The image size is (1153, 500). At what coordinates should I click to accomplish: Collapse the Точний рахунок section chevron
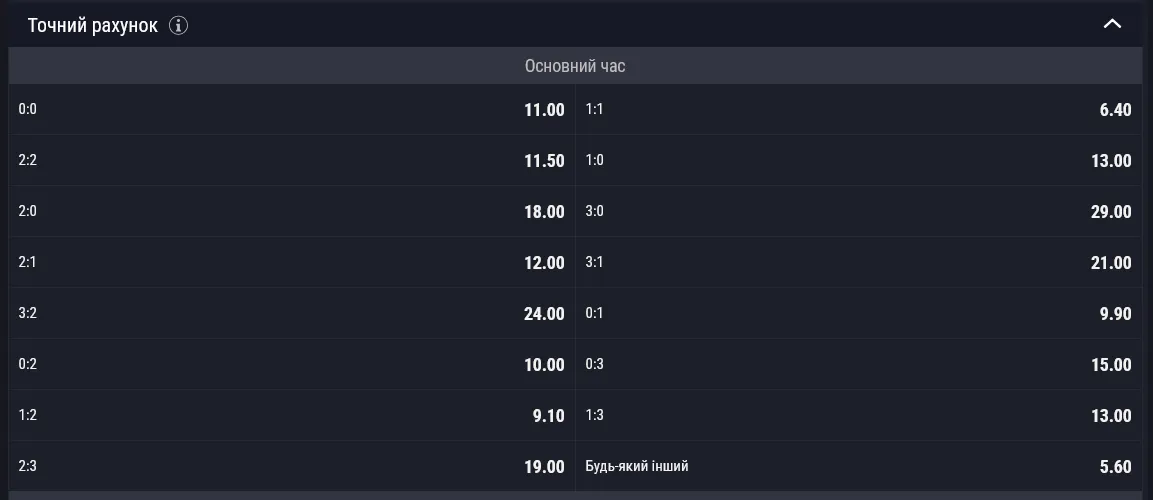click(1112, 24)
